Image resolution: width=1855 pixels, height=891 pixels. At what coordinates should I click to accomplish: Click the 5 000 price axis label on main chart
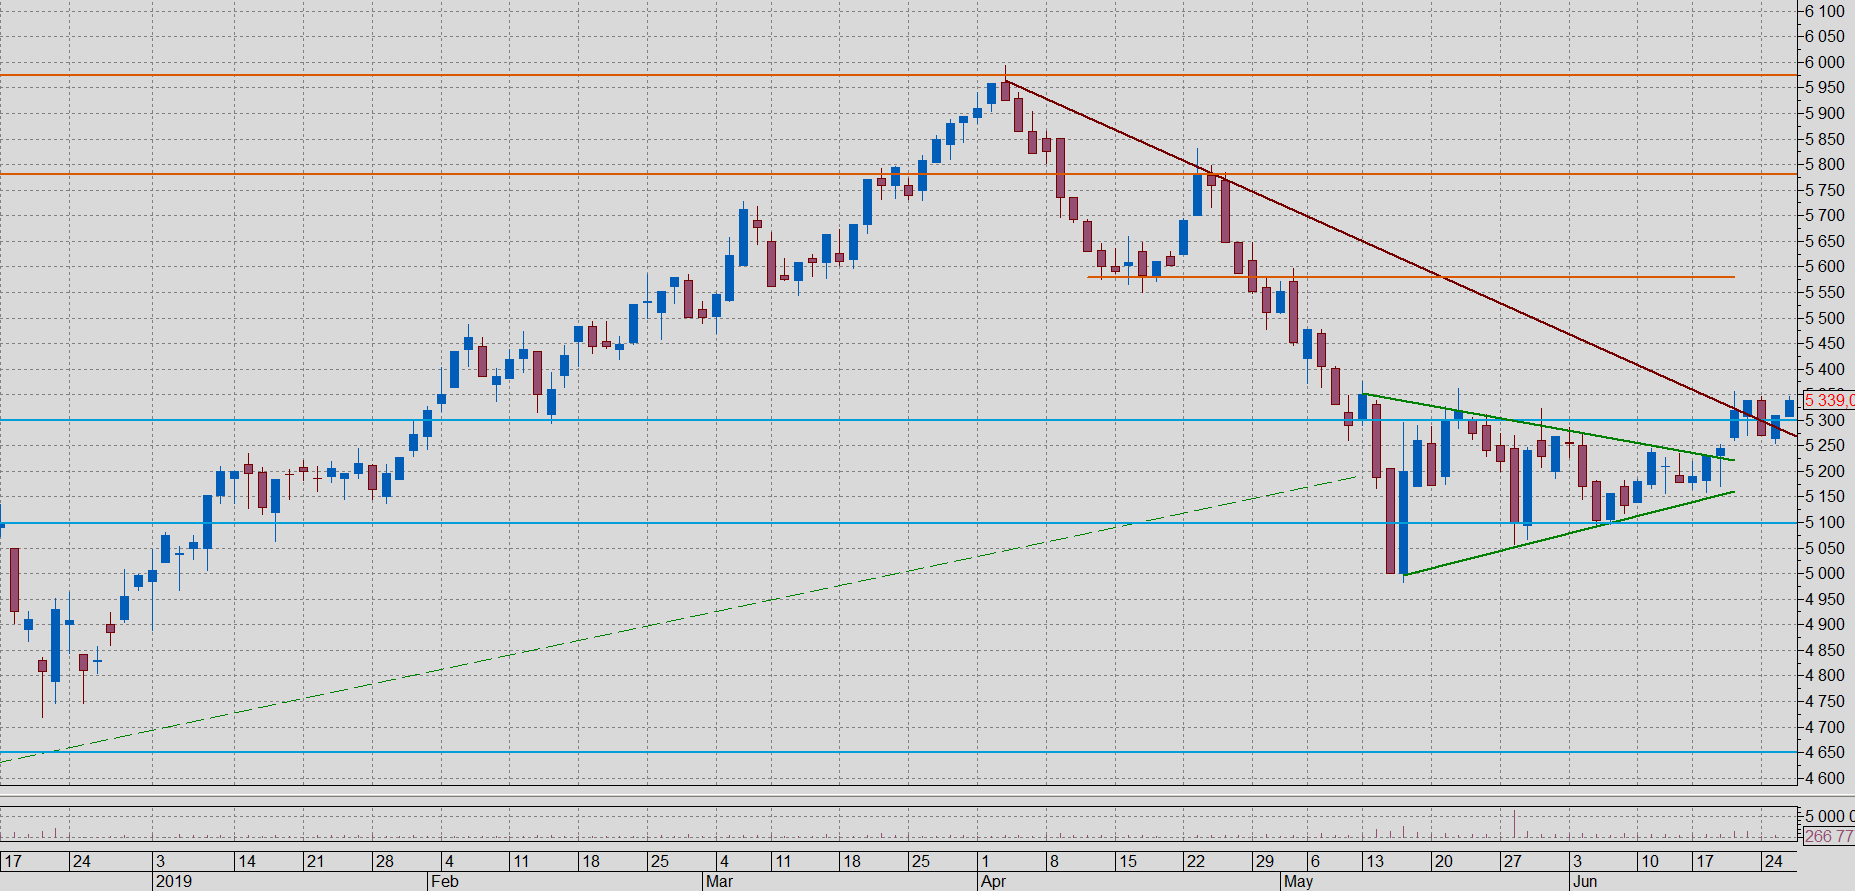[x=1825, y=573]
